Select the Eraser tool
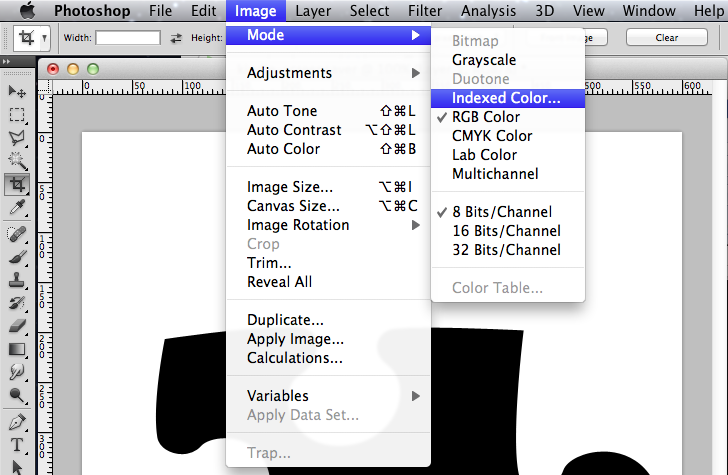This screenshot has width=728, height=475. (x=17, y=326)
